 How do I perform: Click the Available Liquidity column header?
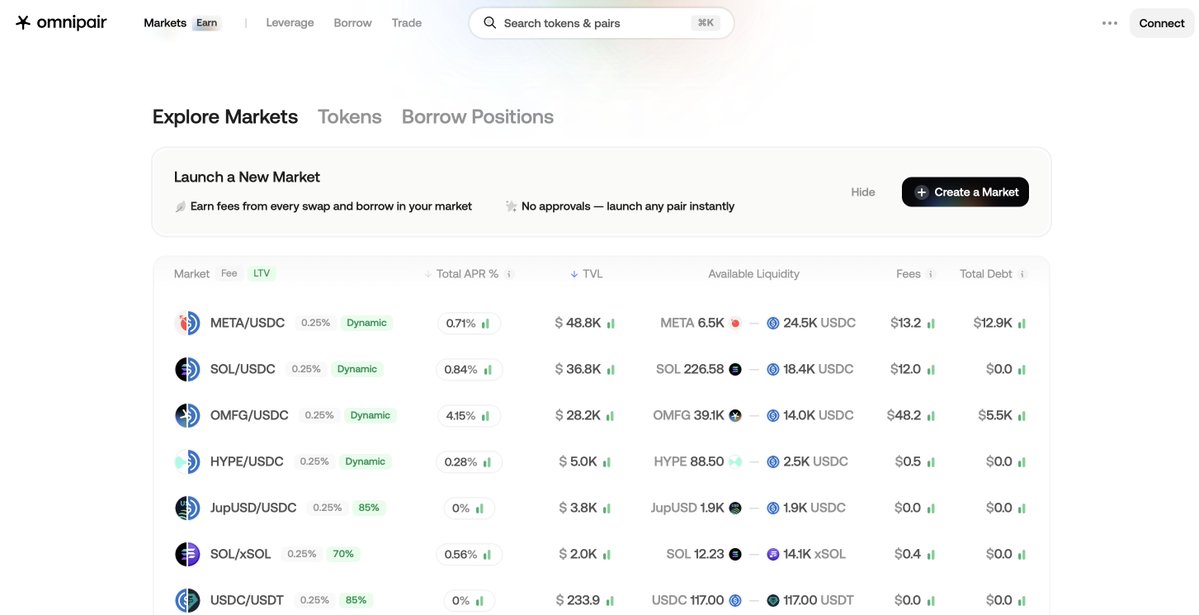pos(753,274)
